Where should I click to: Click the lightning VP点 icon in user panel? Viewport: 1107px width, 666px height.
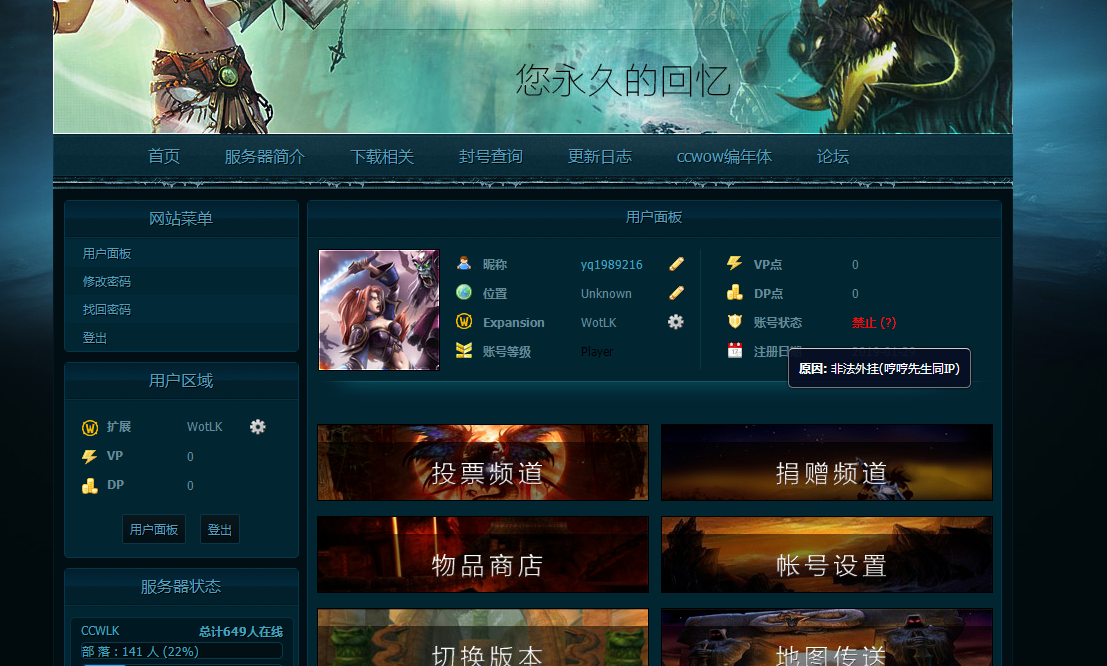(735, 264)
